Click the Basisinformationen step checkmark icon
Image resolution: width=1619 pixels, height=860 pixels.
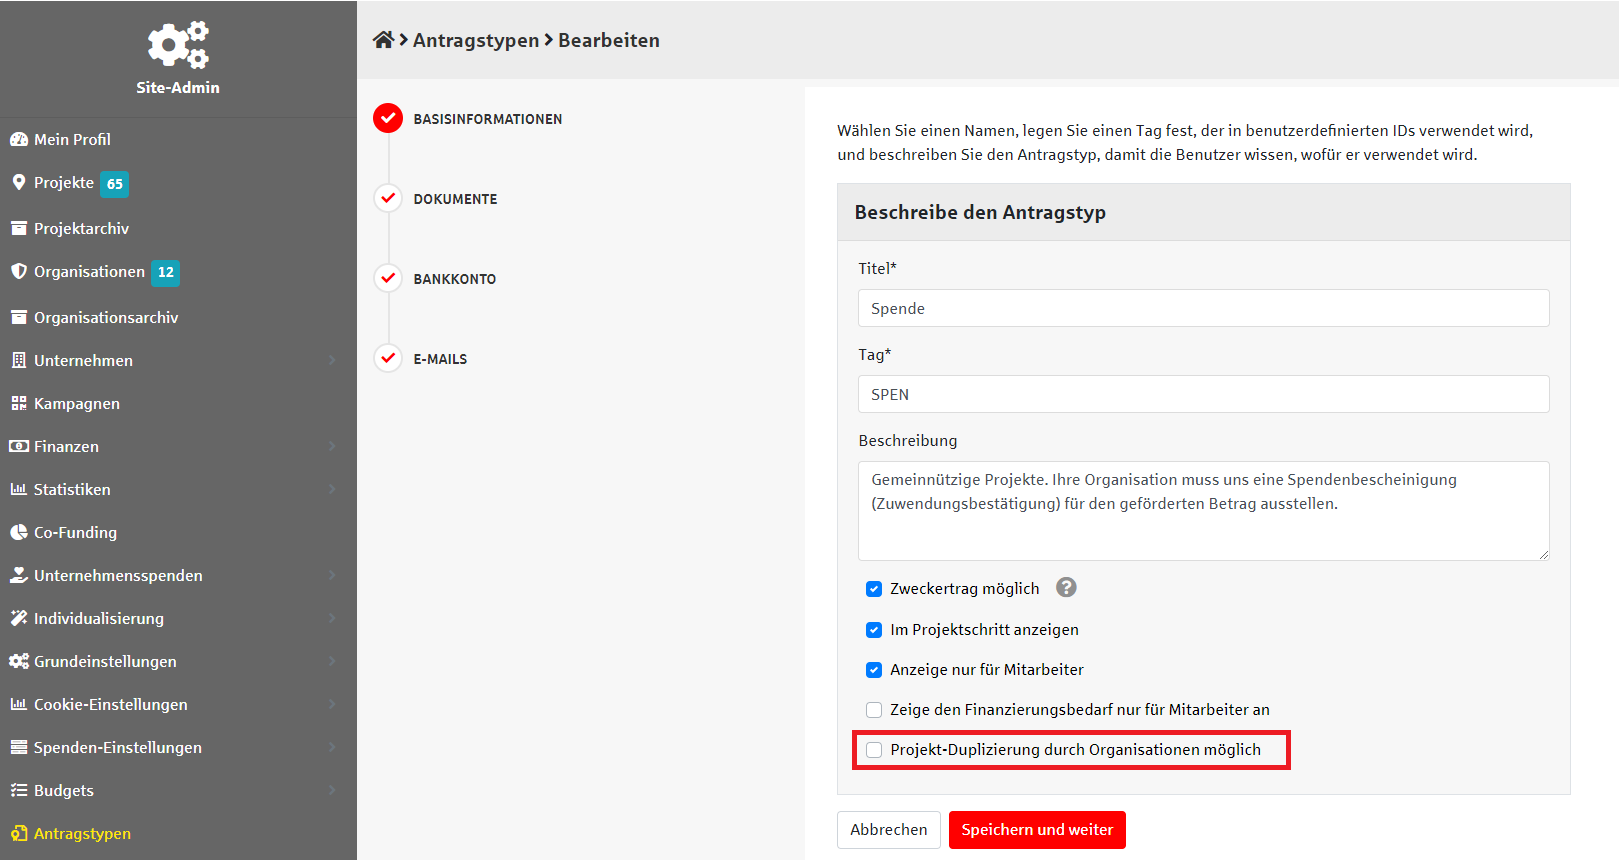tap(388, 118)
